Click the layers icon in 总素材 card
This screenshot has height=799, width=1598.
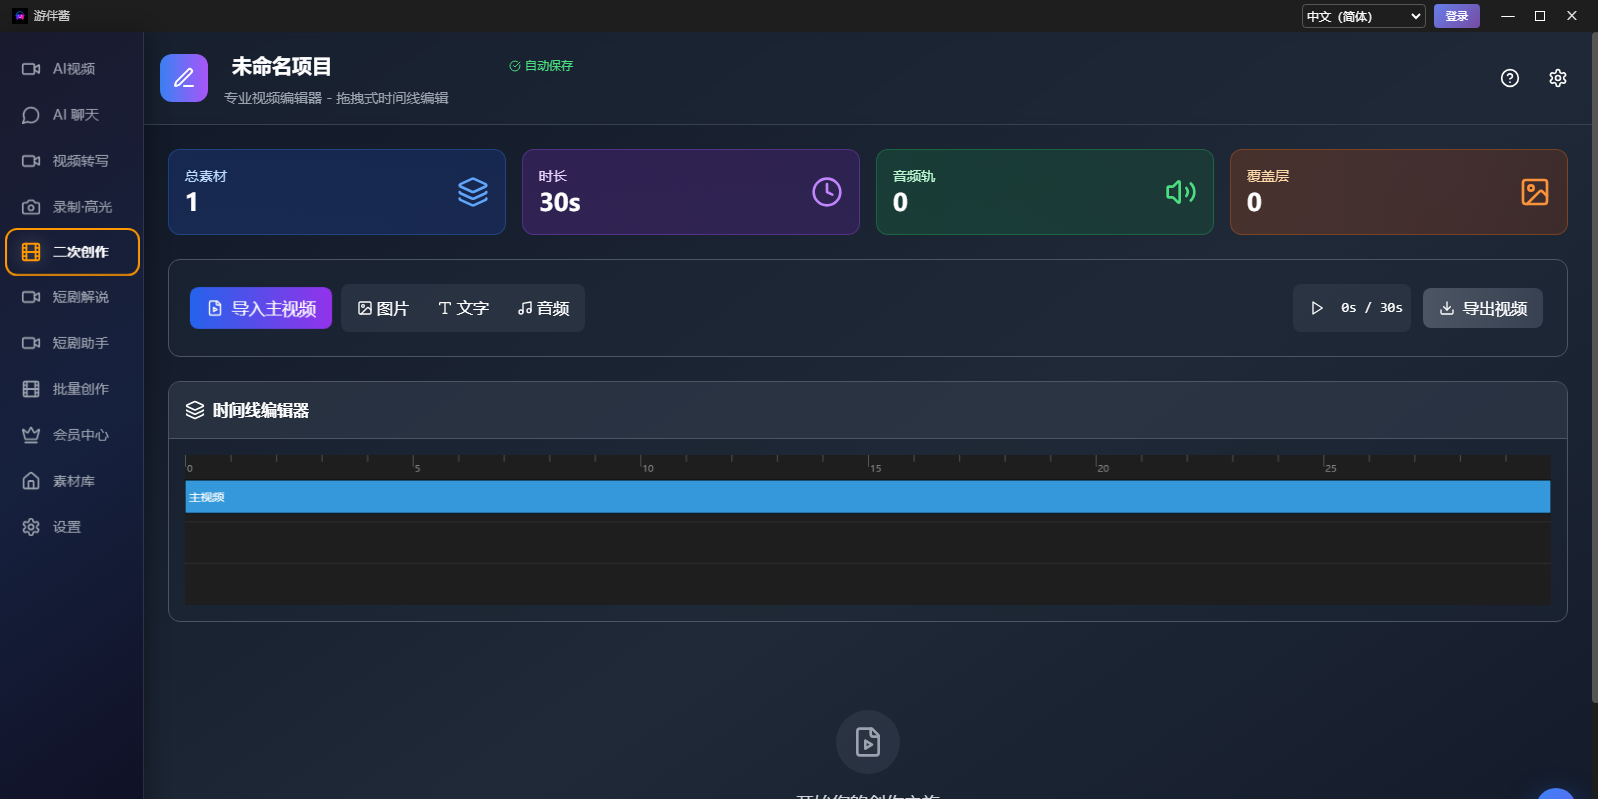(x=472, y=192)
